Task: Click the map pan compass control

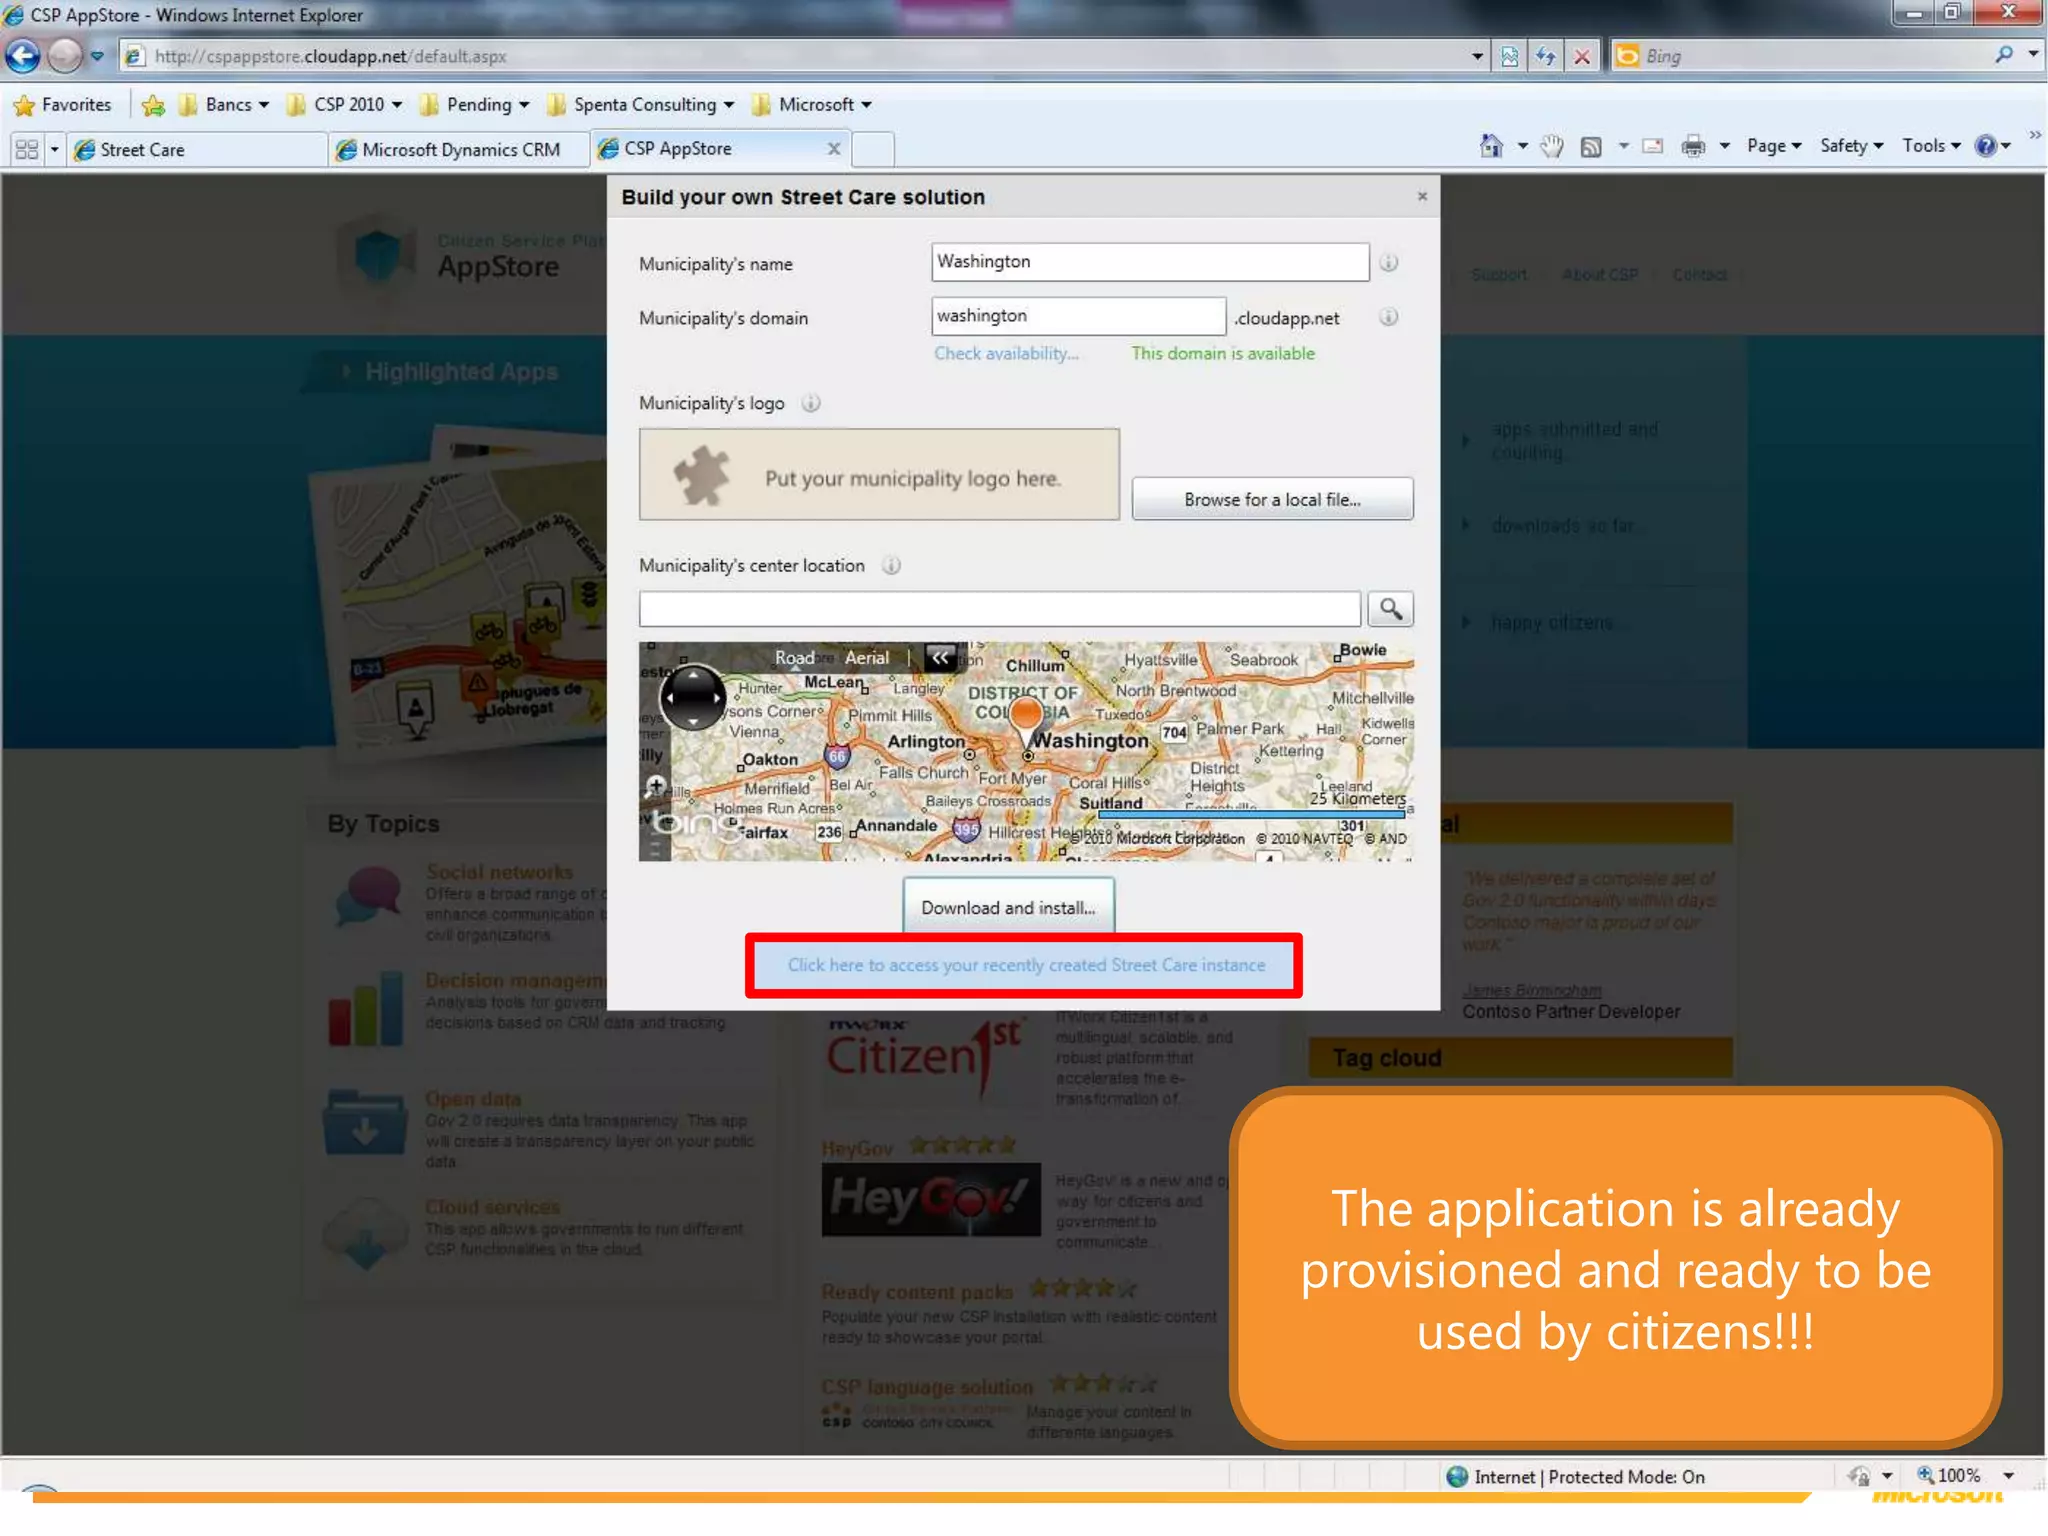Action: click(693, 697)
